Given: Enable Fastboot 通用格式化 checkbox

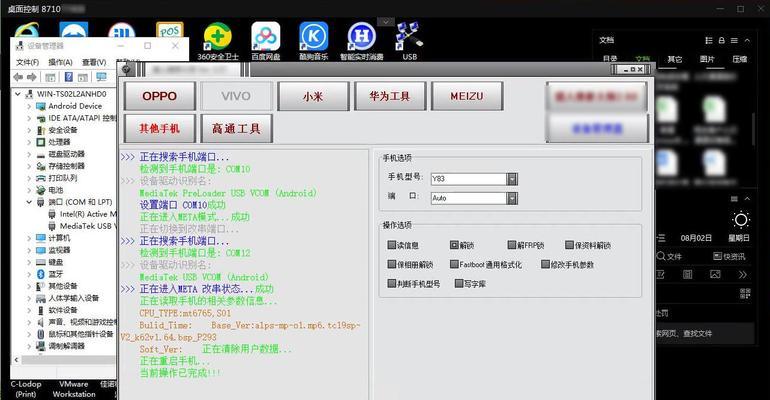Looking at the screenshot, I should 454,264.
